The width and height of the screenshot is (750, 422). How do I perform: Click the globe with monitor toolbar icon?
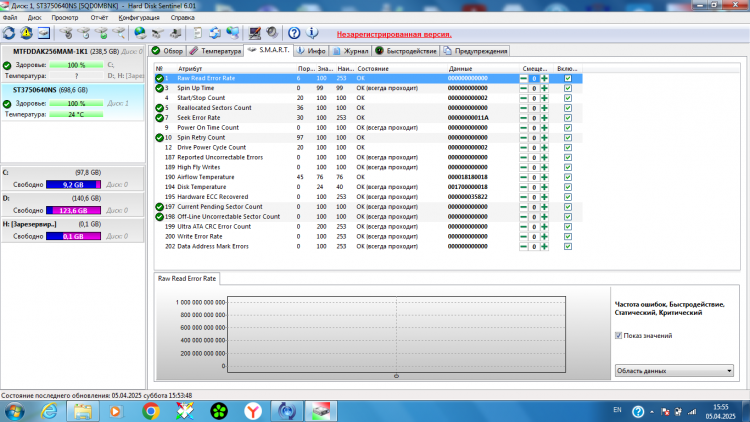tap(232, 33)
